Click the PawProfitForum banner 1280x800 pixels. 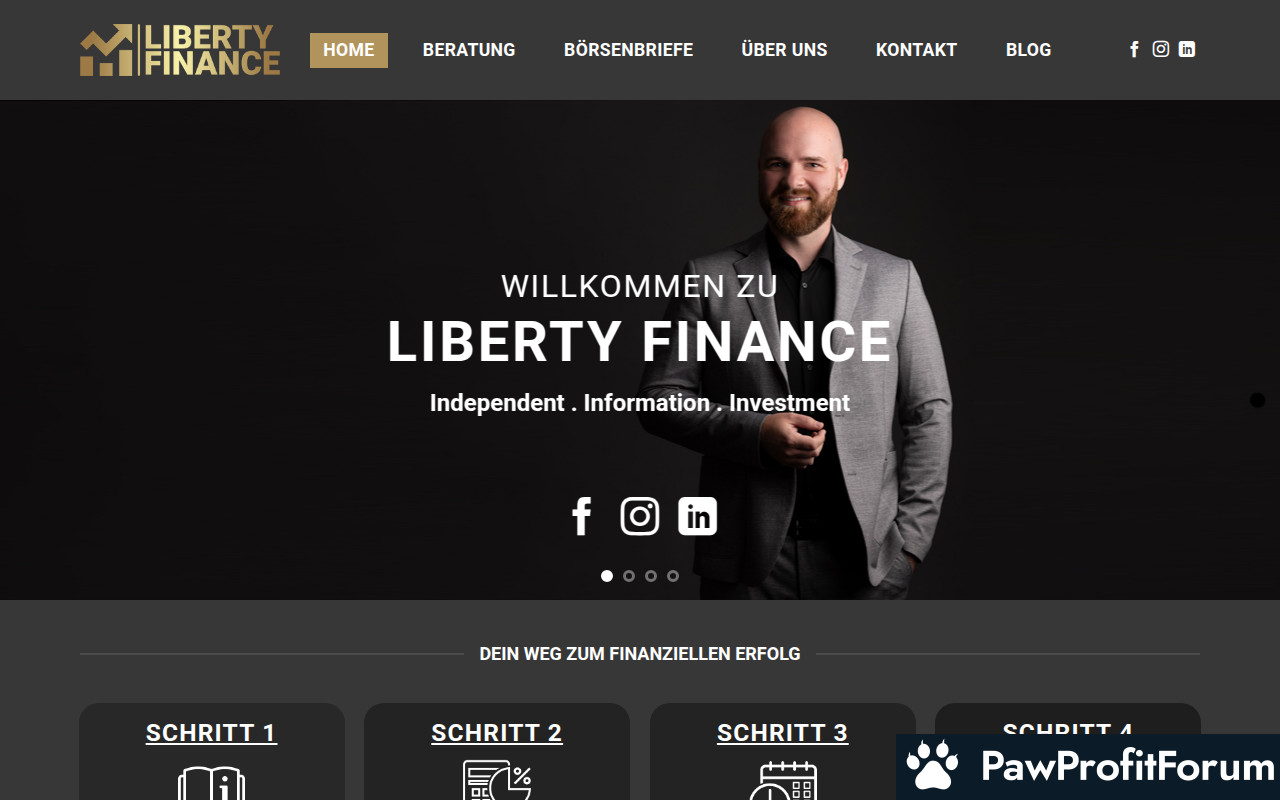(1088, 767)
